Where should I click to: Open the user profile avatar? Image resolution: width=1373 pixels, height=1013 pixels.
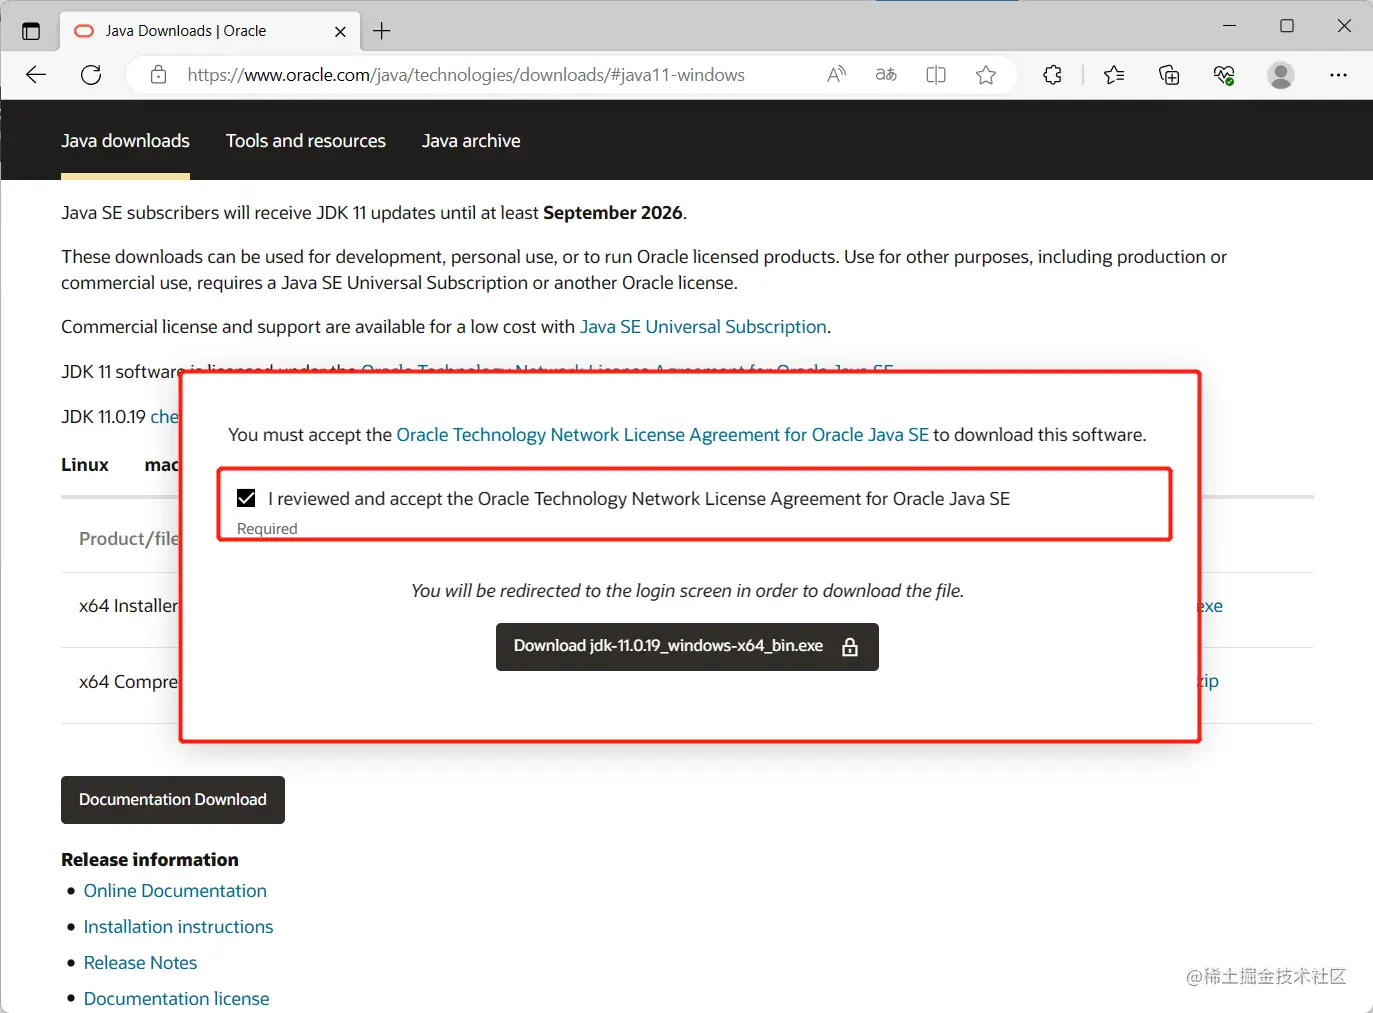point(1281,75)
